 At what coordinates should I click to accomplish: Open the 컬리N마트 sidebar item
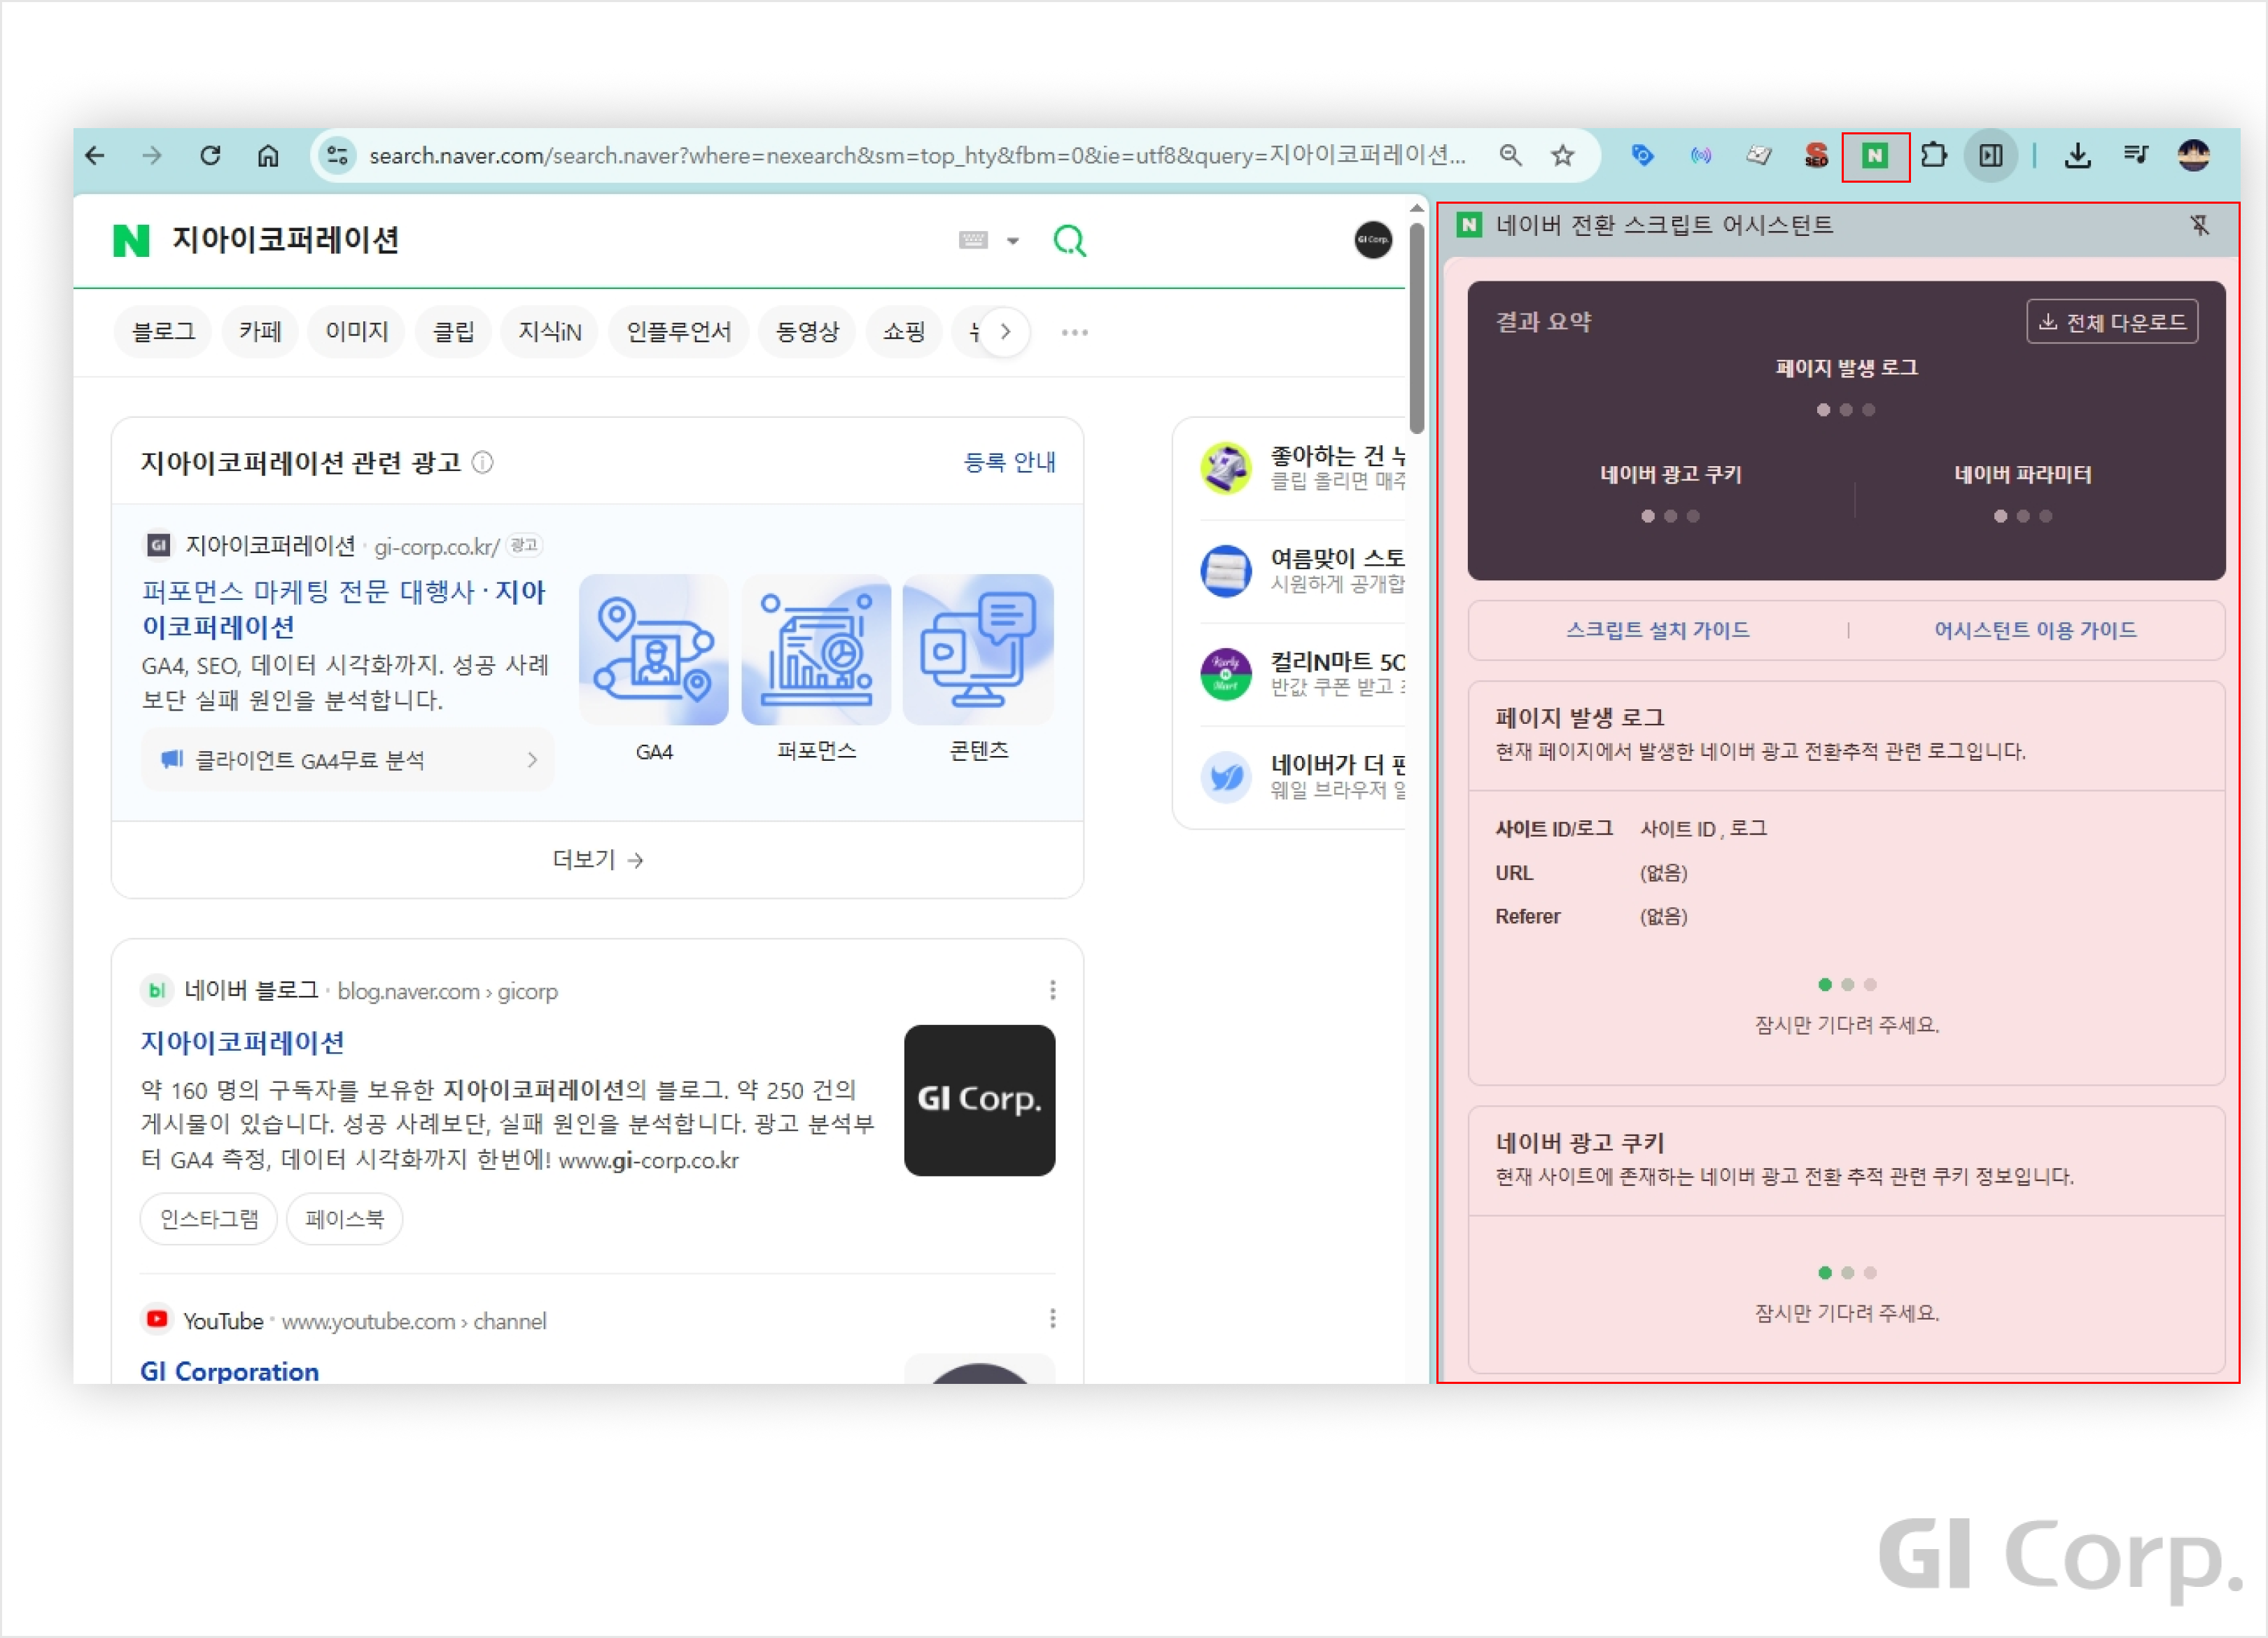click(x=1302, y=674)
